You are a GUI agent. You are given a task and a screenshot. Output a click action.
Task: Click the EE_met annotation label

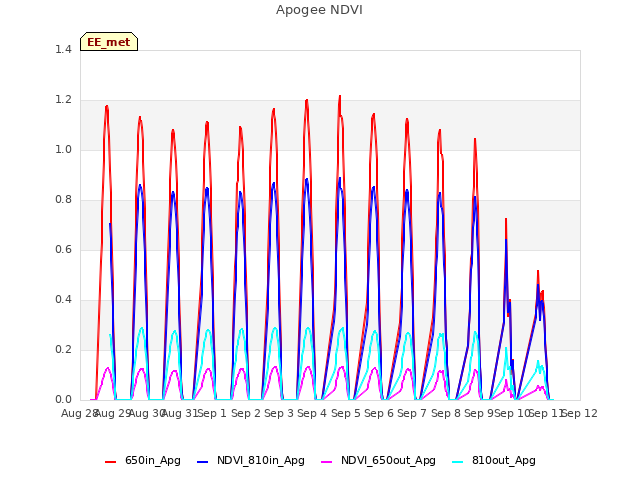click(x=109, y=42)
